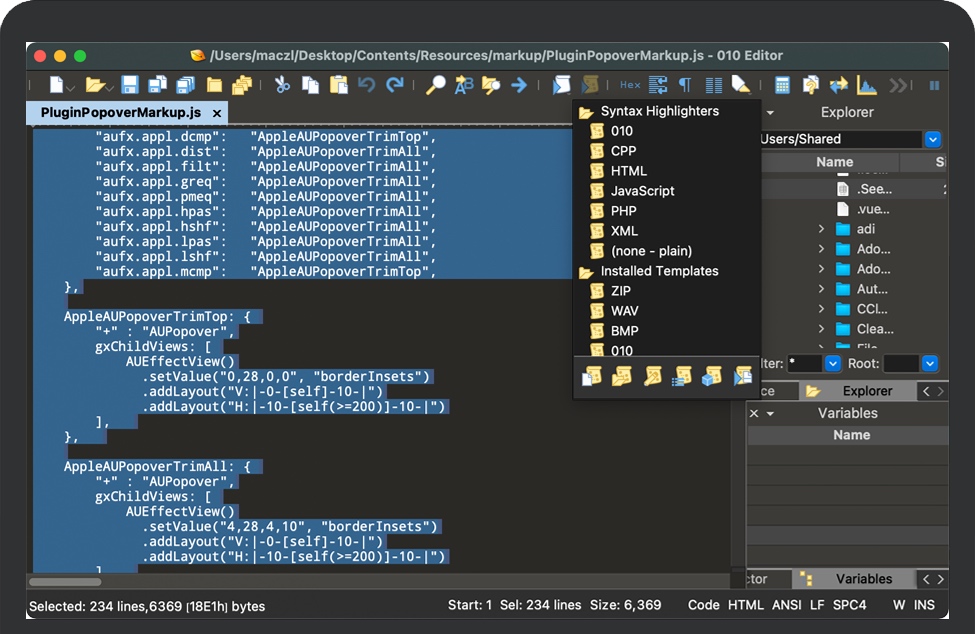Choose the ZIP installed template
The height and width of the screenshot is (634, 975).
tap(621, 291)
